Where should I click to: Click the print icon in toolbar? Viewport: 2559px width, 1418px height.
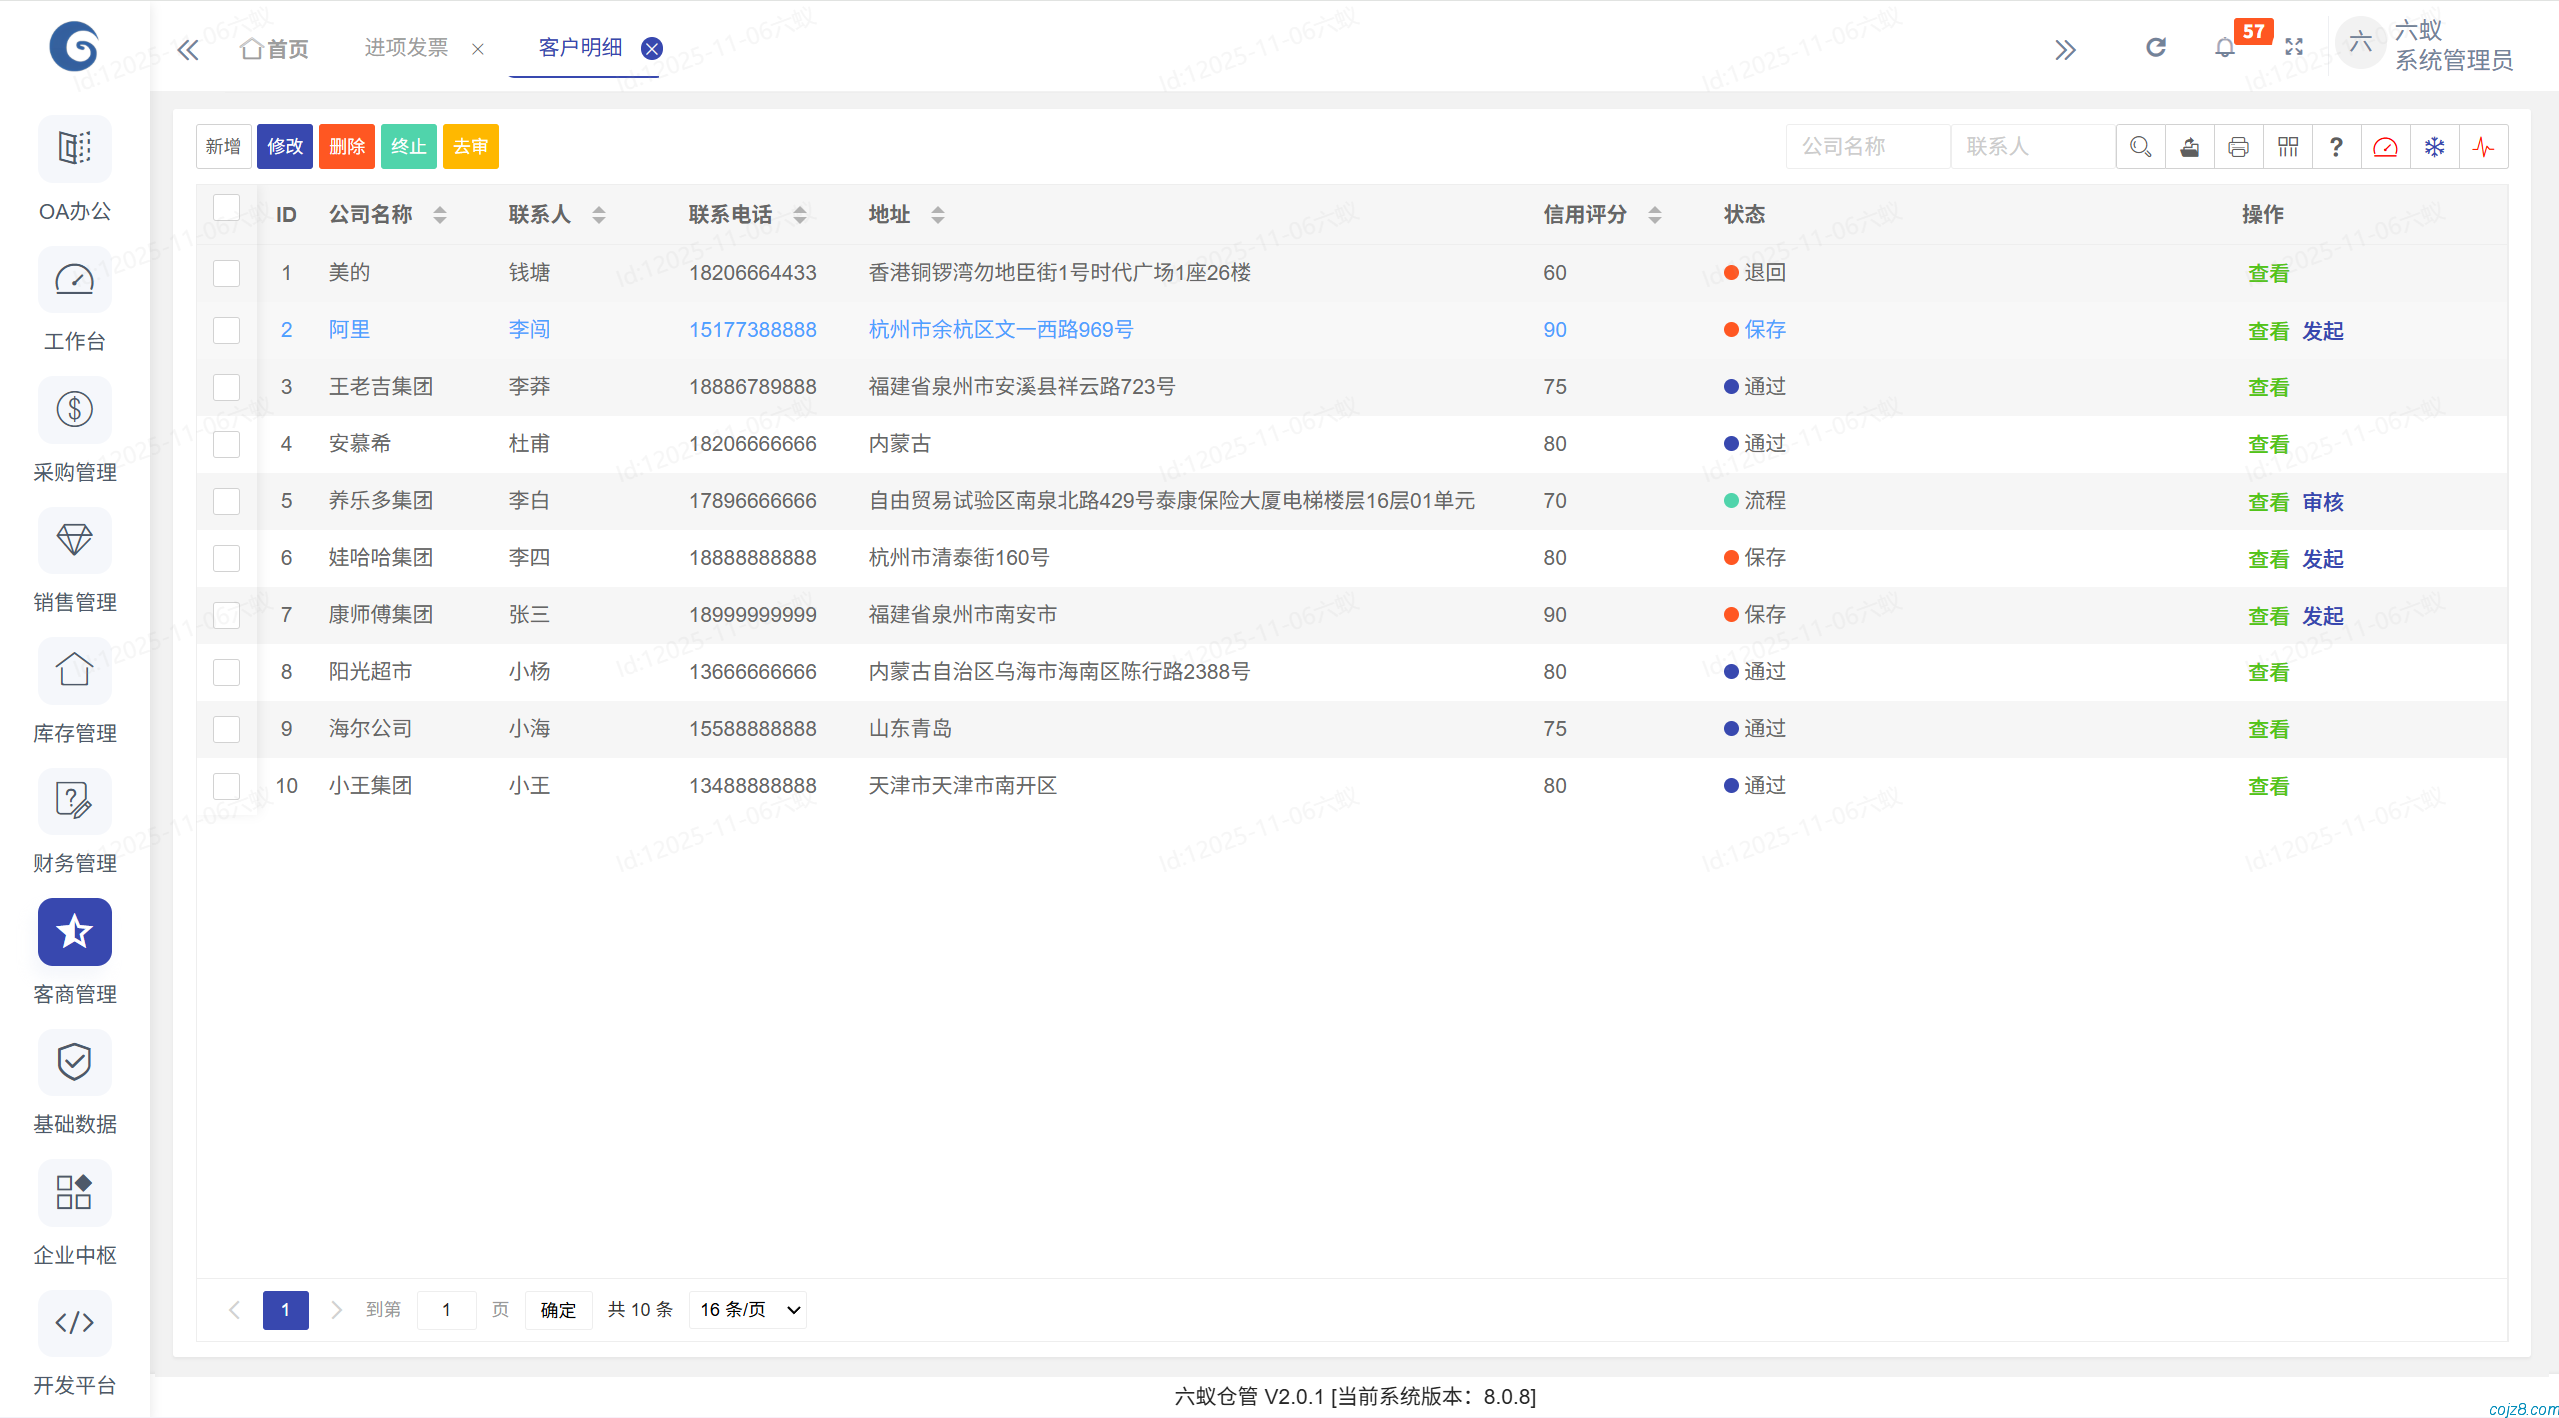coord(2238,147)
